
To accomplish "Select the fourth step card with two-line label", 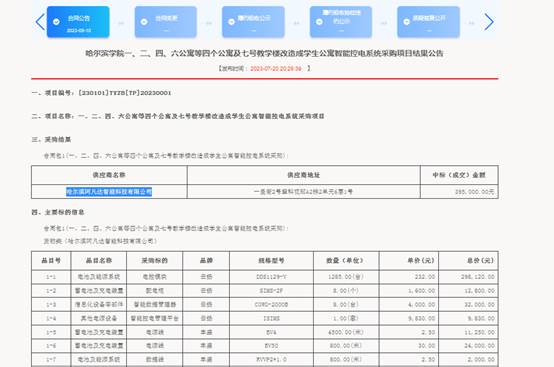I will click(341, 22).
